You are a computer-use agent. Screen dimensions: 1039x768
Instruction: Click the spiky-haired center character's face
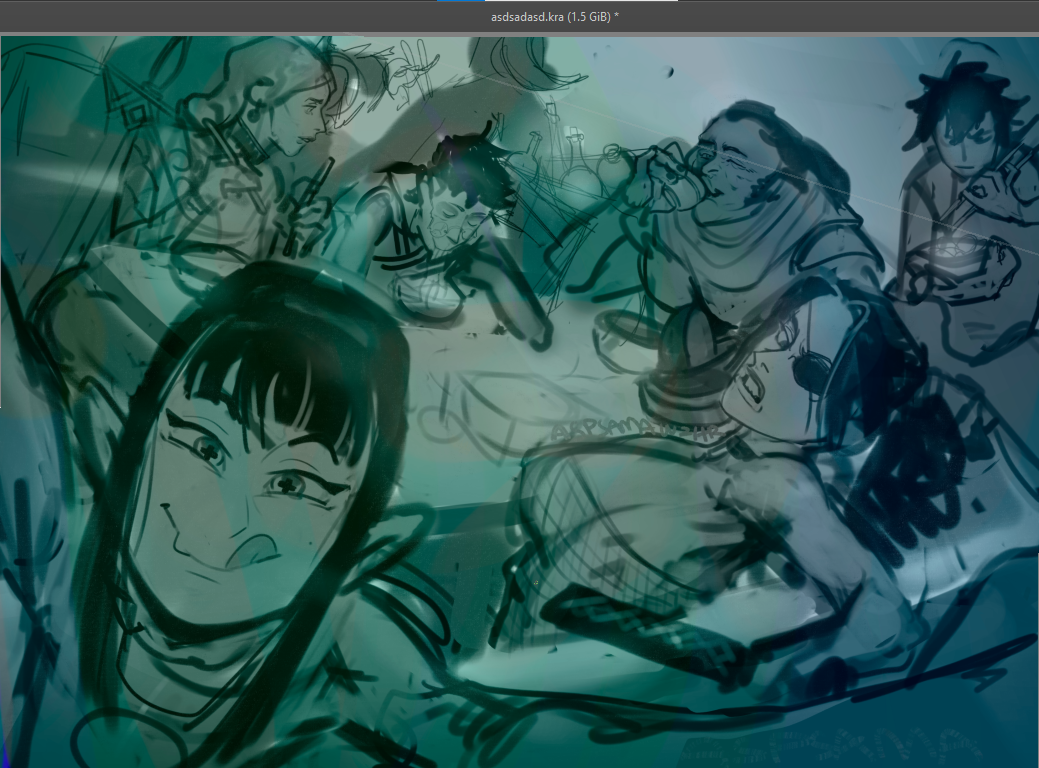(447, 212)
